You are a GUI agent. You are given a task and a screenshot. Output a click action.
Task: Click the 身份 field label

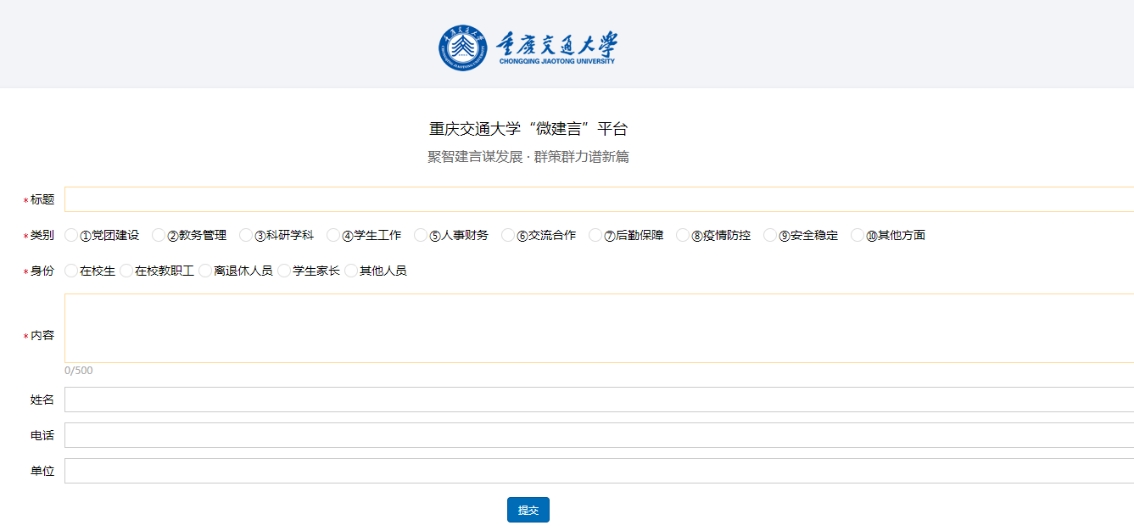click(x=42, y=271)
